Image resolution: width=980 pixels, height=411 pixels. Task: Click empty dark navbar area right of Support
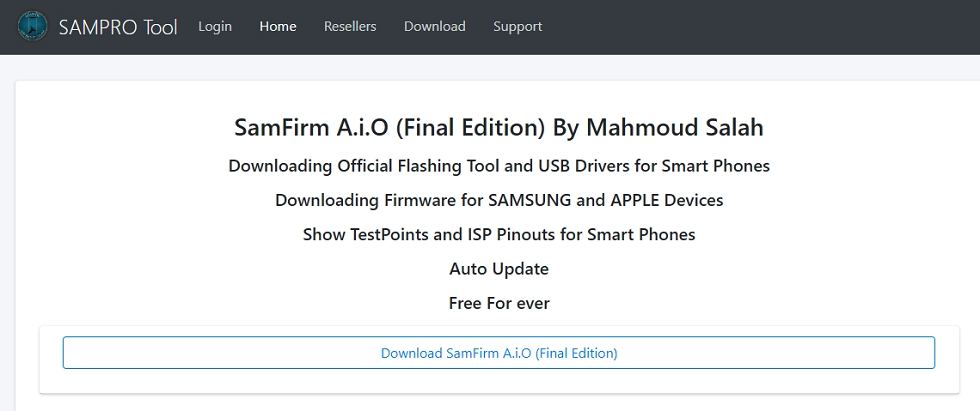[x=760, y=27]
